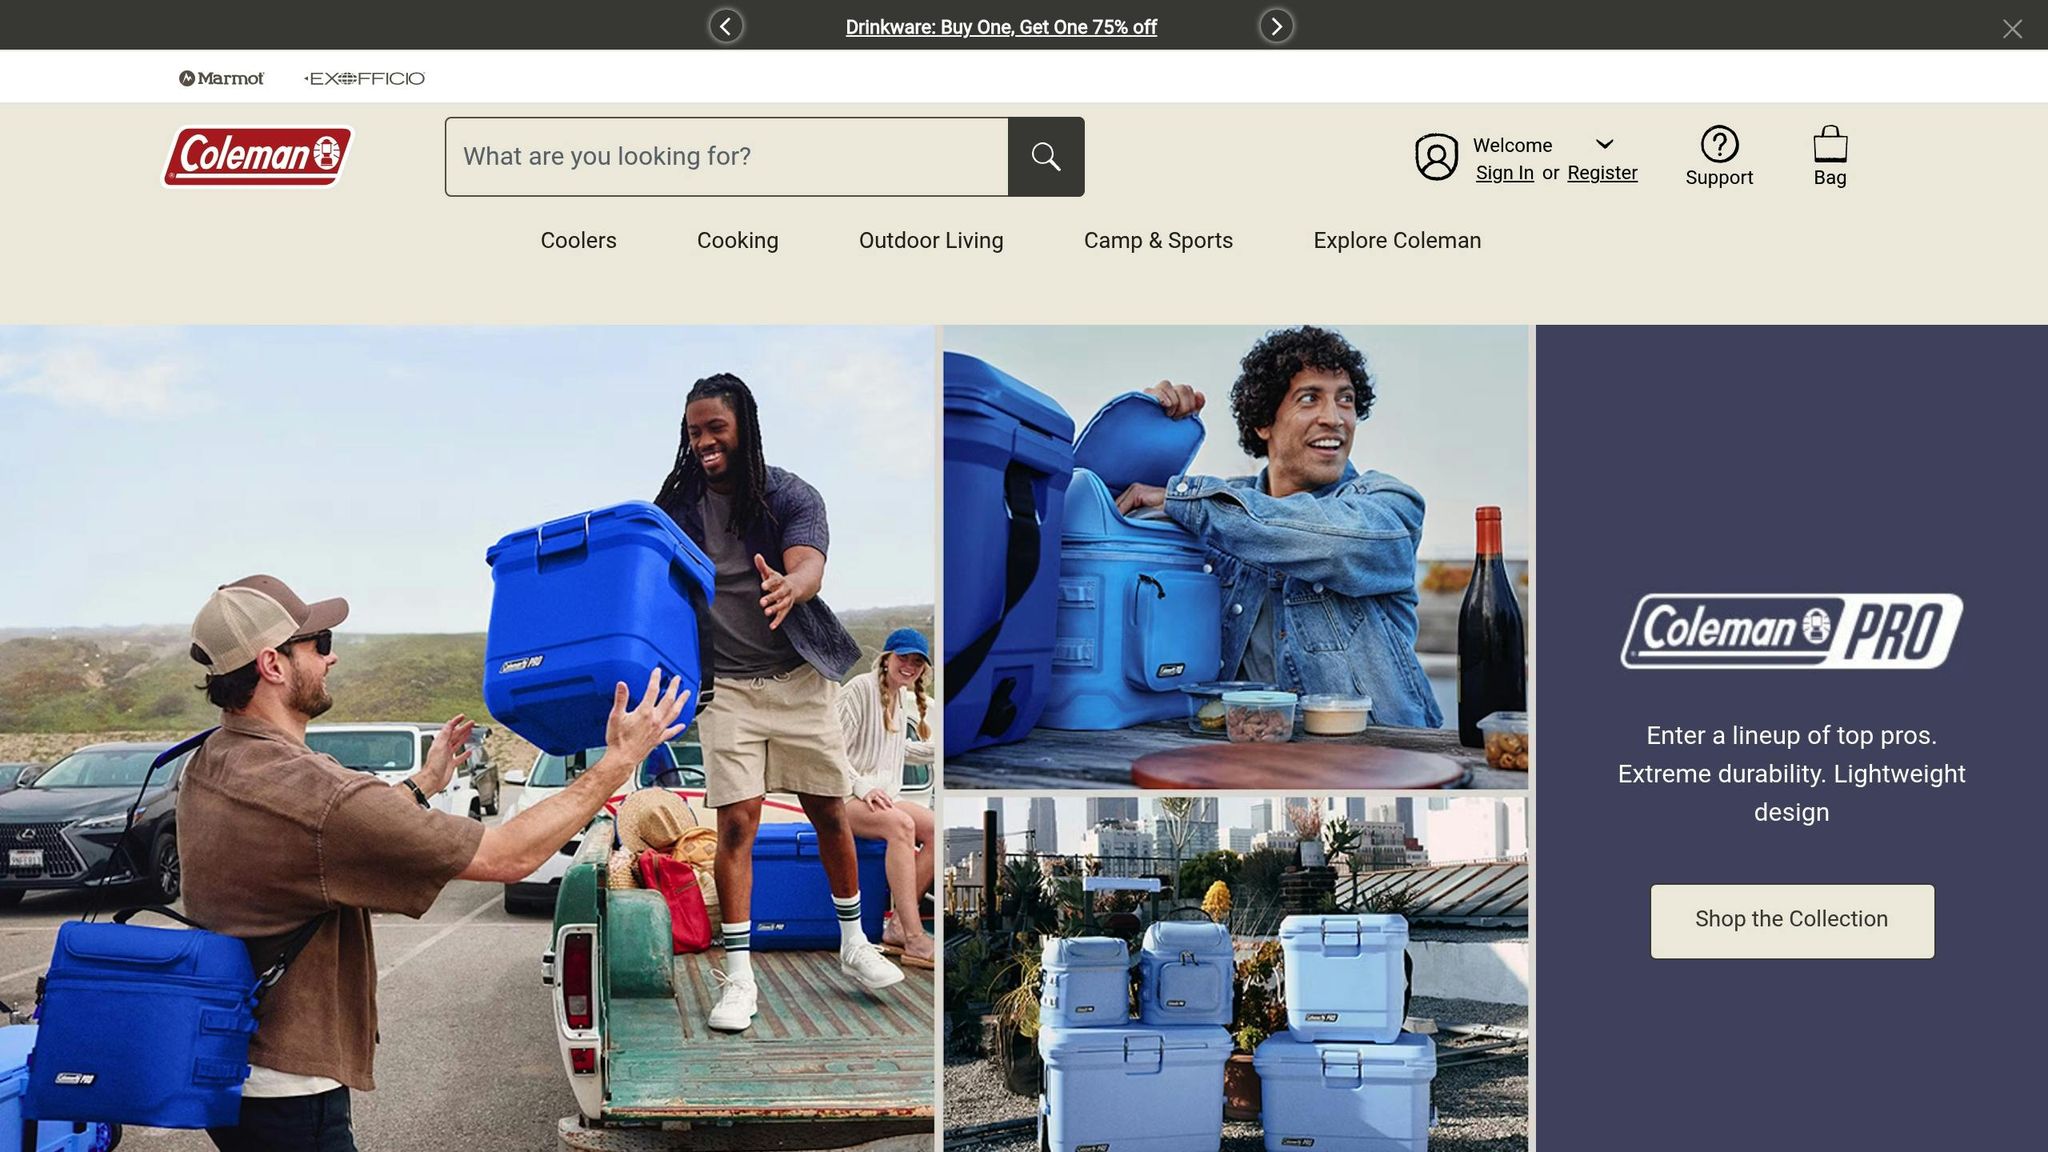2048x1152 pixels.
Task: Open the Outdoor Living menu
Action: pyautogui.click(x=931, y=241)
